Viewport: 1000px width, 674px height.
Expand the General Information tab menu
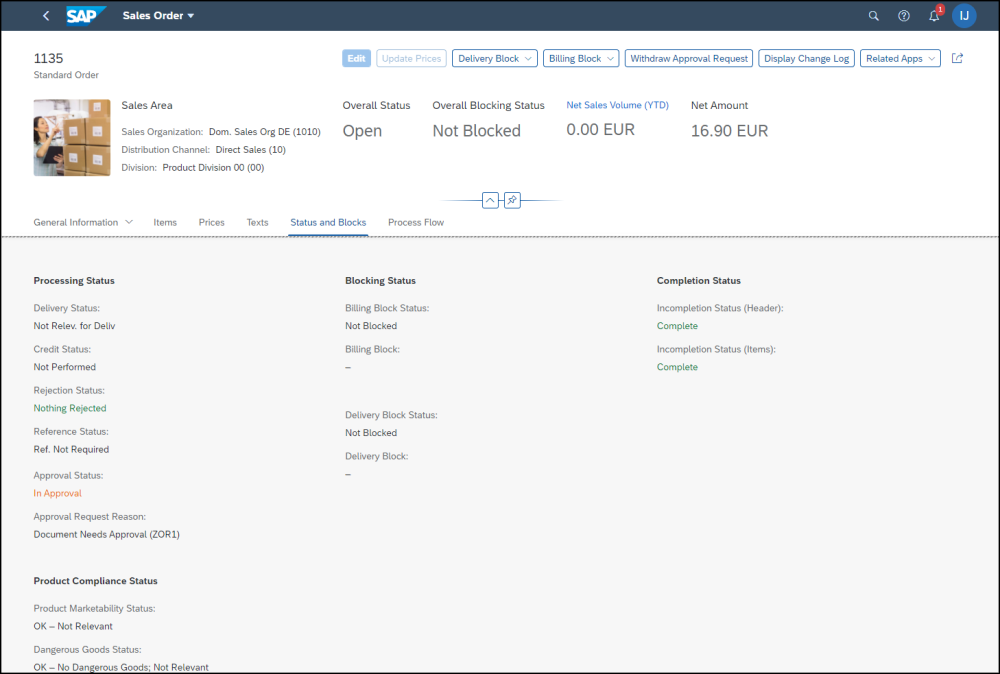pyautogui.click(x=128, y=222)
